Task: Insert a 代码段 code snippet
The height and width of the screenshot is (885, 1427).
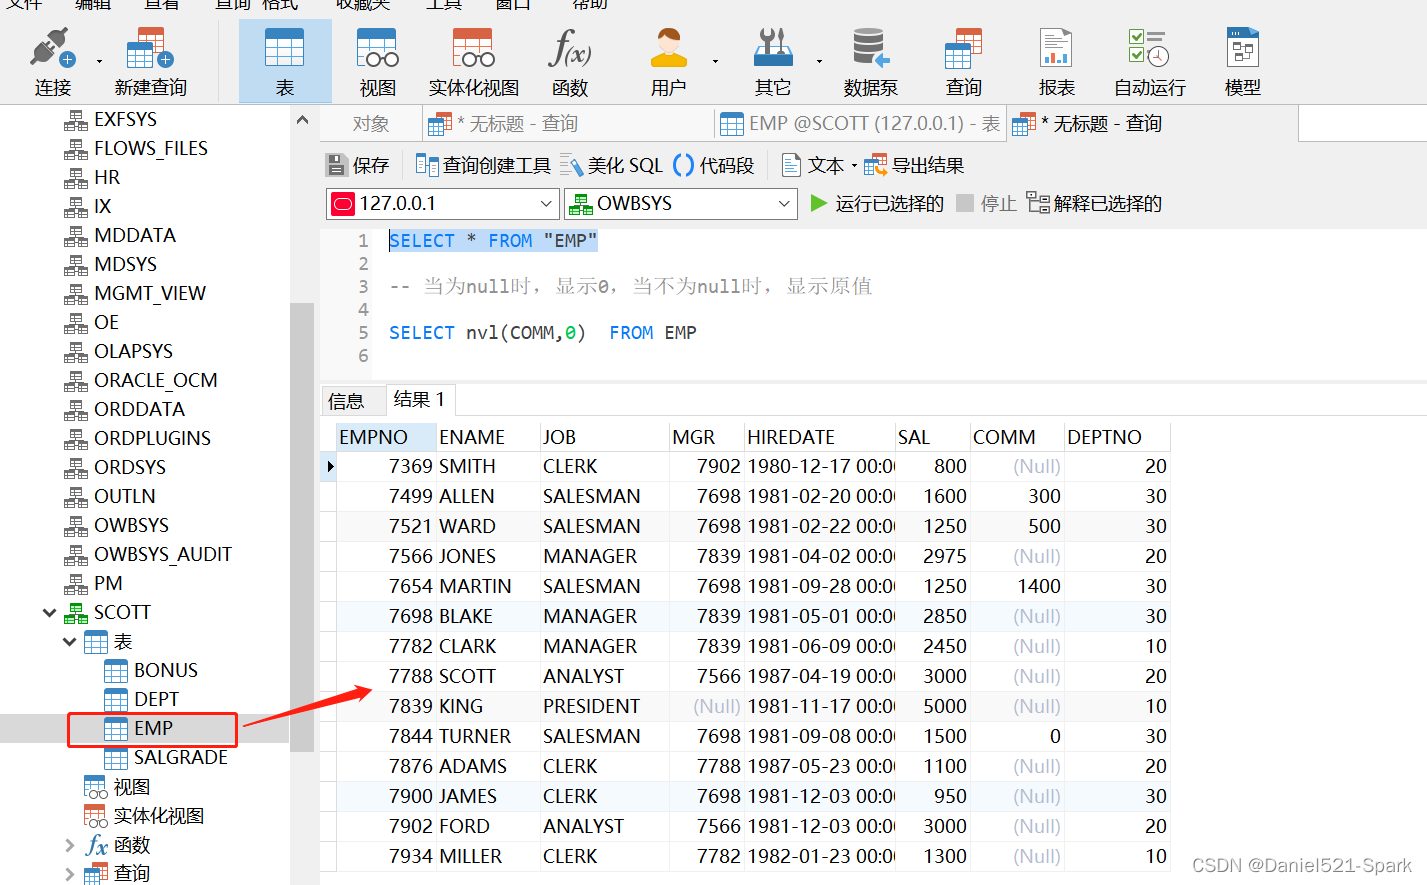Action: click(714, 165)
